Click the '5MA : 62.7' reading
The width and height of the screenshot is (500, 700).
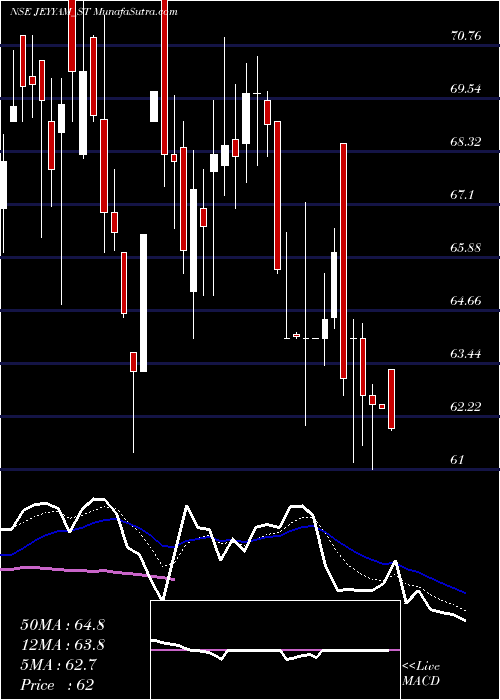tap(58, 665)
